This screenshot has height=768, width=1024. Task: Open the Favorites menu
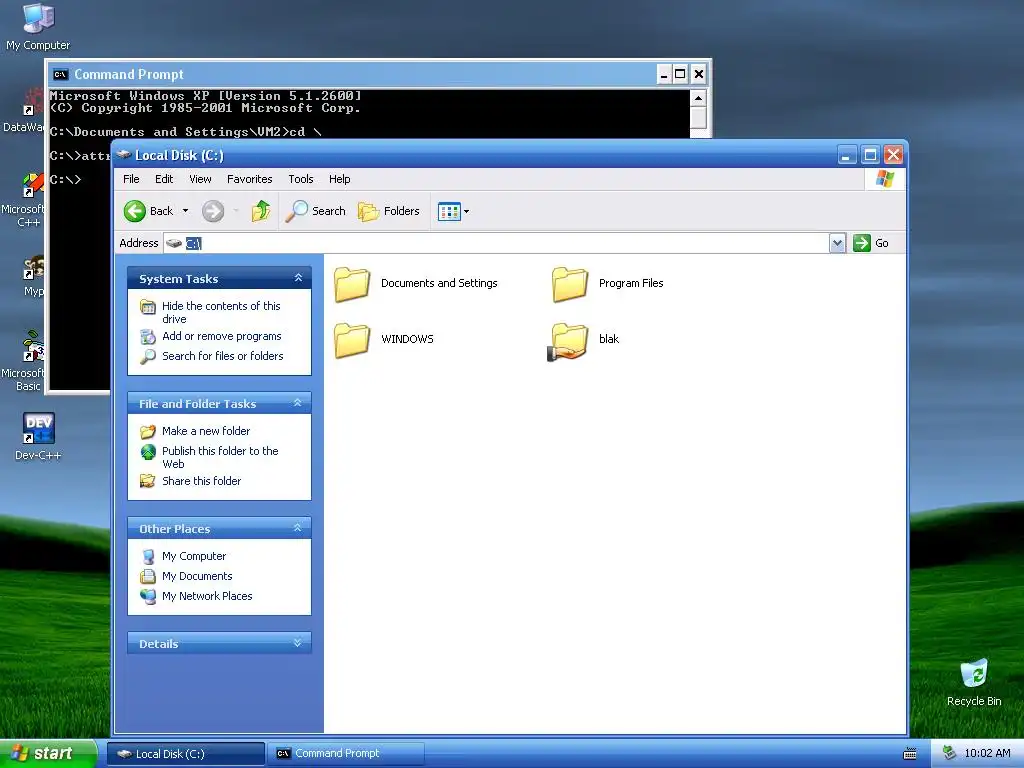pyautogui.click(x=249, y=179)
